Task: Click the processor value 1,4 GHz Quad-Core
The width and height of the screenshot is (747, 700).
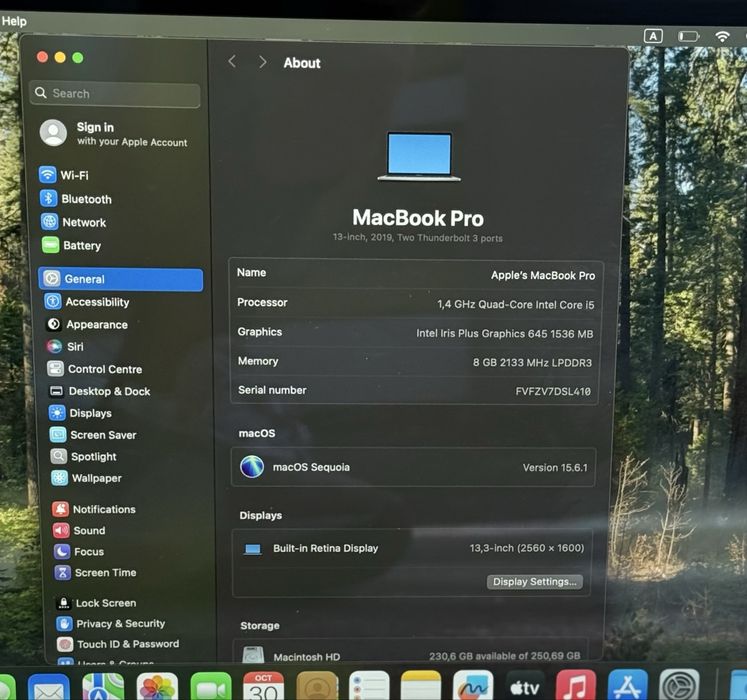Action: tap(516, 304)
